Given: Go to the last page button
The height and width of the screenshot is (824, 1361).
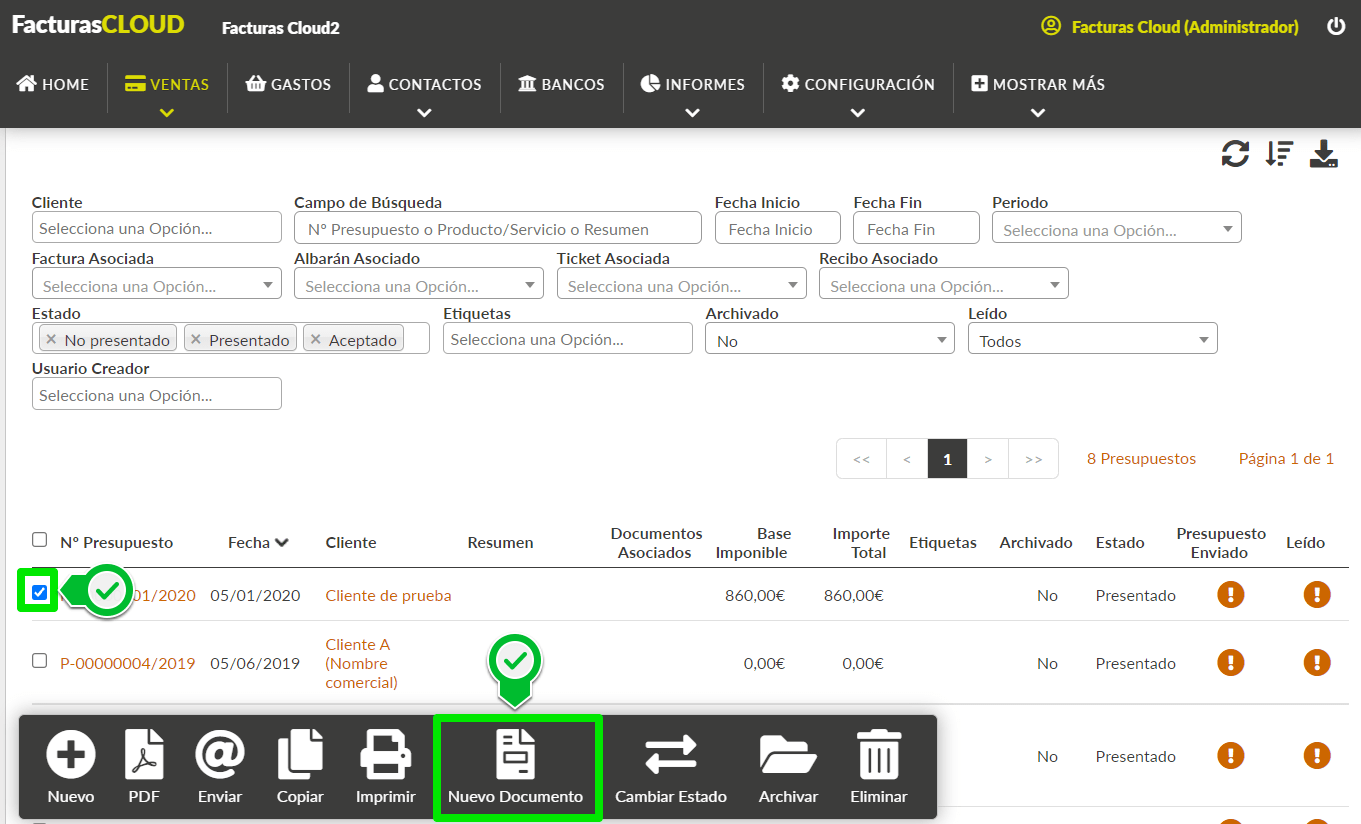Looking at the screenshot, I should coord(1034,459).
